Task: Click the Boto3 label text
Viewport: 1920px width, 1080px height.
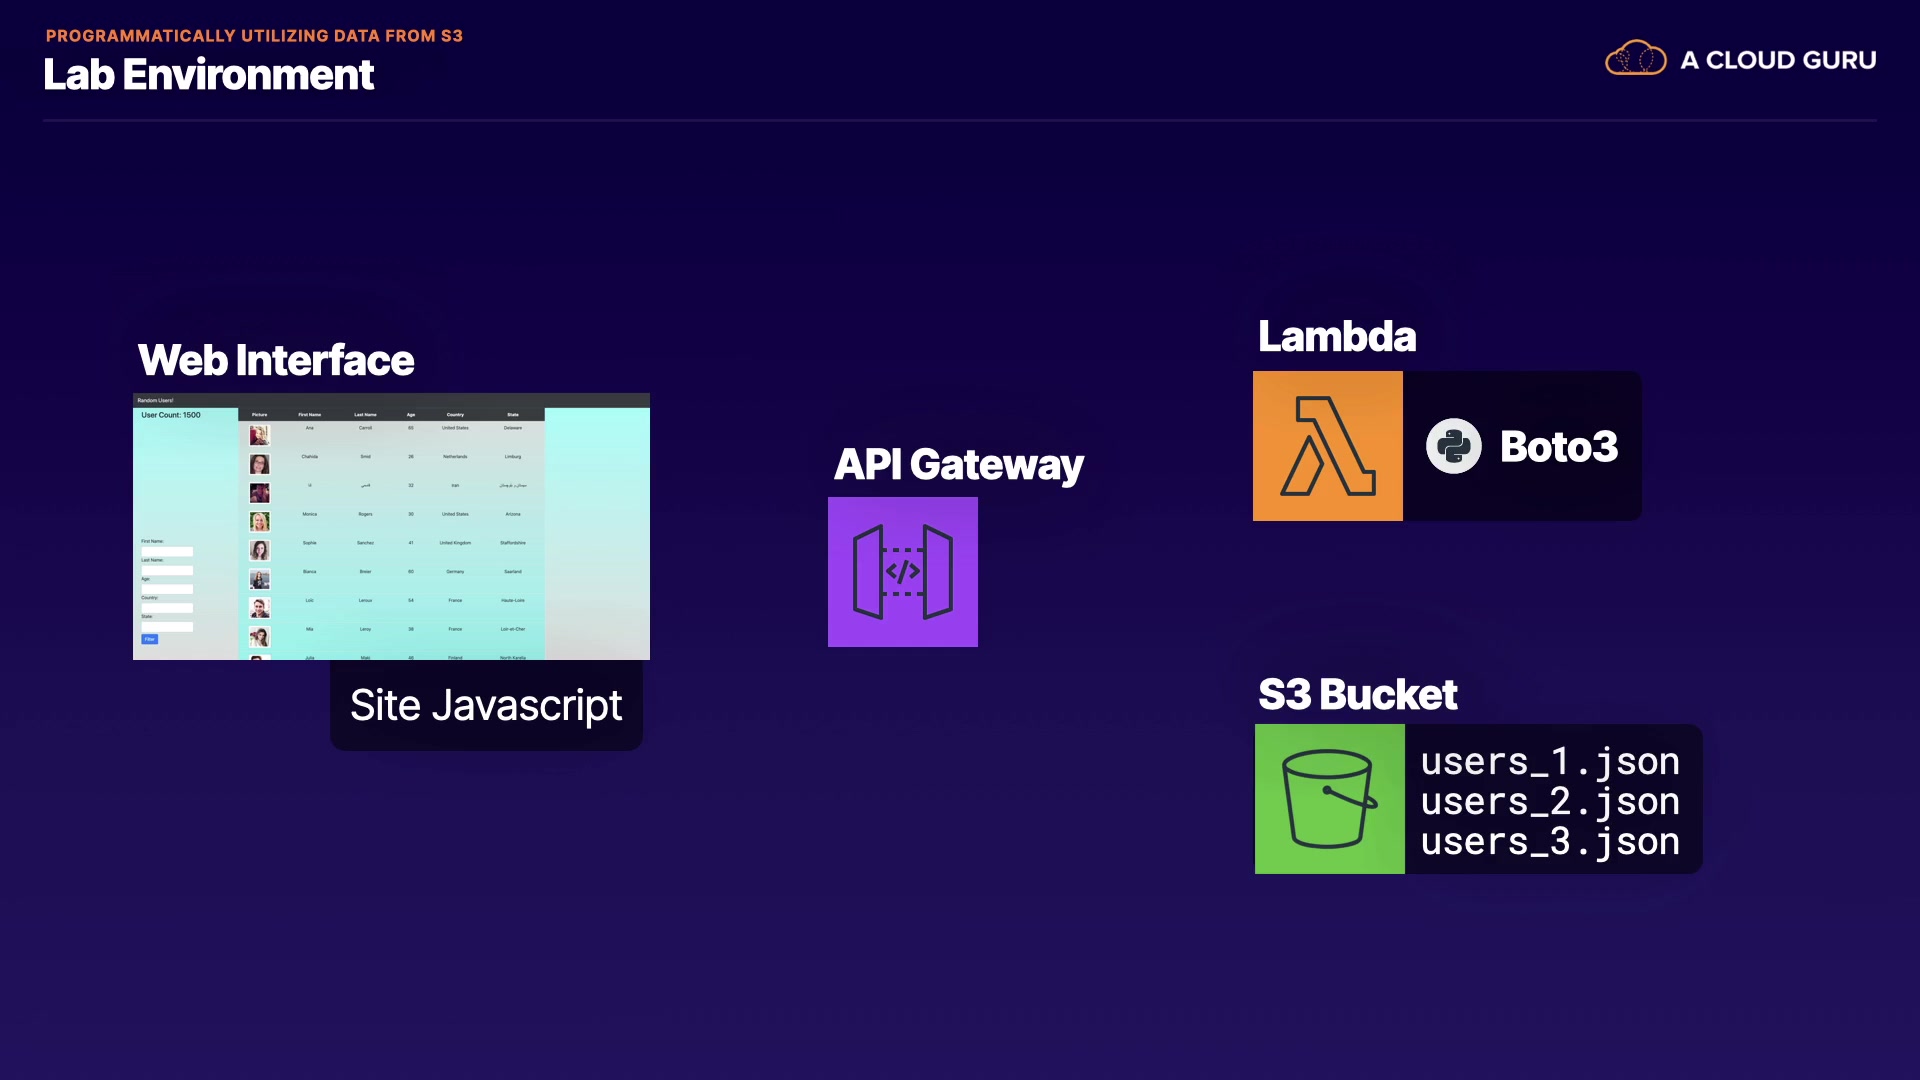Action: (1558, 446)
